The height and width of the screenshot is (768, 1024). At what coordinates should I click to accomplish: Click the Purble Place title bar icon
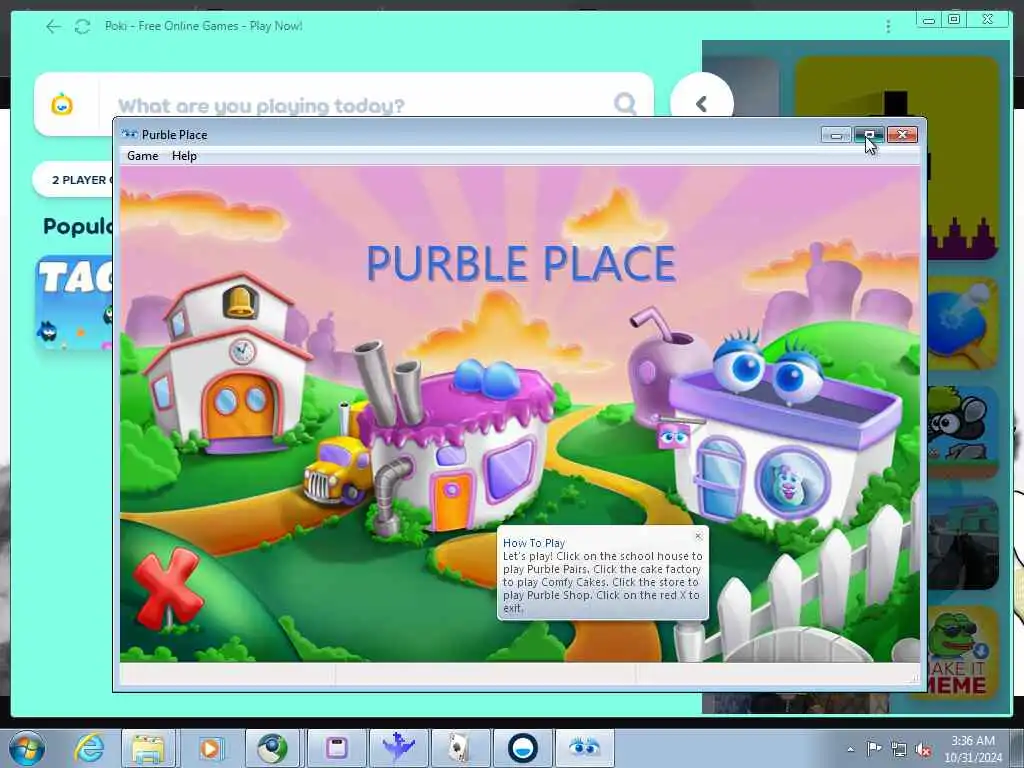[x=129, y=135]
